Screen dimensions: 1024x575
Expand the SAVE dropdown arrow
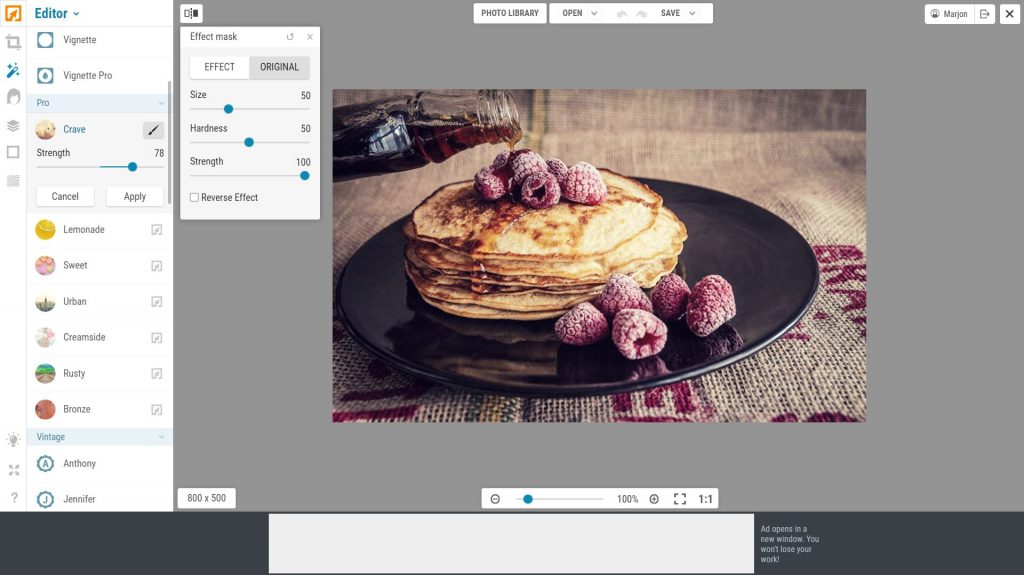(692, 13)
